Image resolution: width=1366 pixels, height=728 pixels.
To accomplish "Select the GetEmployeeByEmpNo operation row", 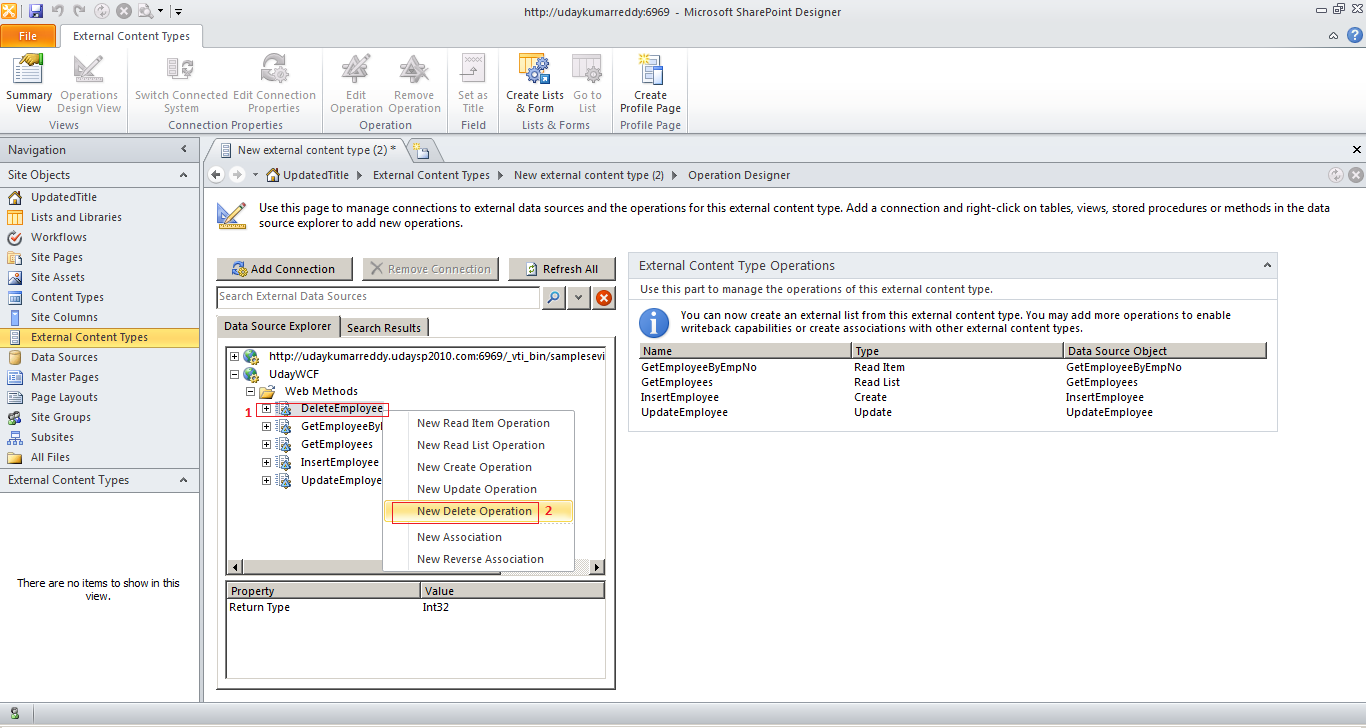I will [x=953, y=367].
